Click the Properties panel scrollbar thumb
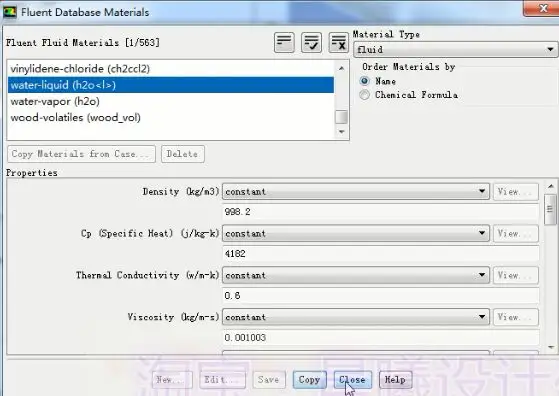This screenshot has height=396, width=559. (x=551, y=210)
